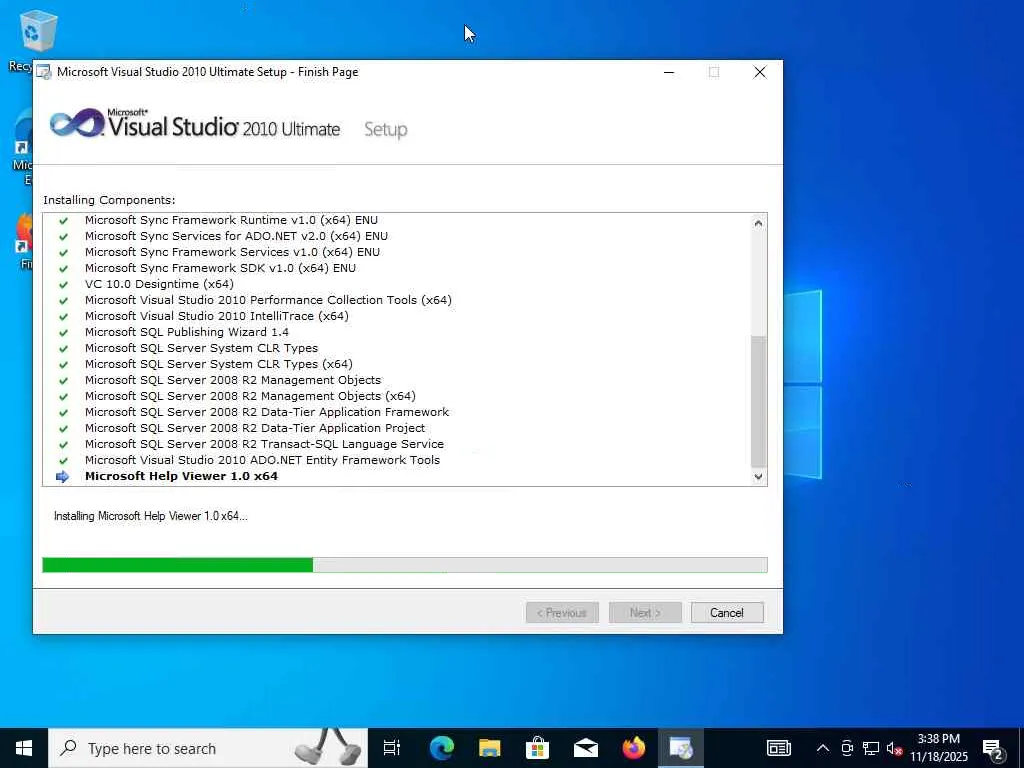This screenshot has height=768, width=1024.
Task: Click checkmark beside Sync Services for ADO.NET
Action: pos(63,236)
